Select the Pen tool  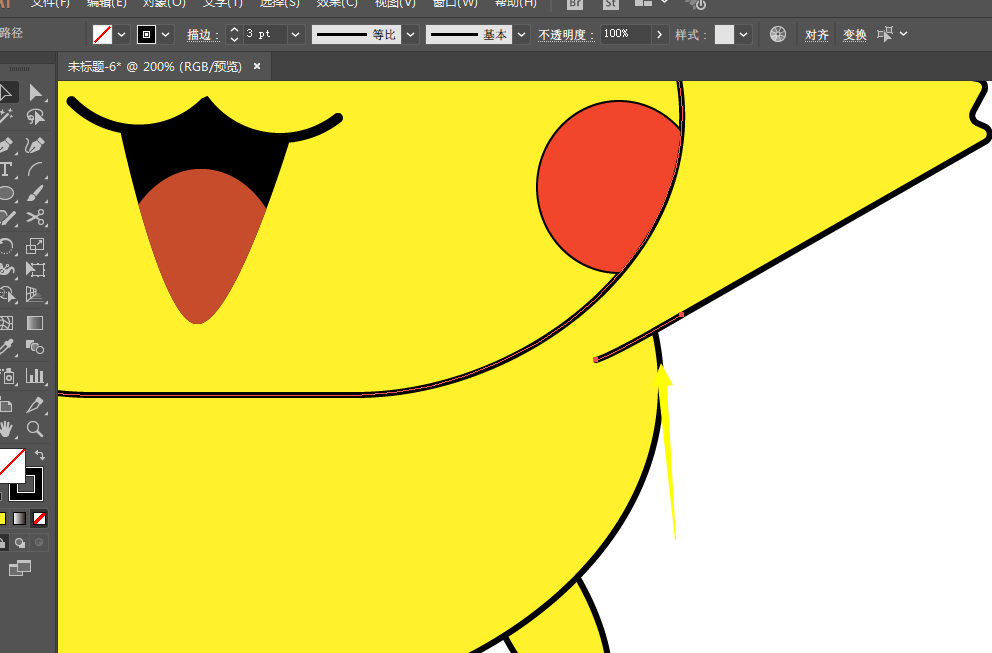6,146
